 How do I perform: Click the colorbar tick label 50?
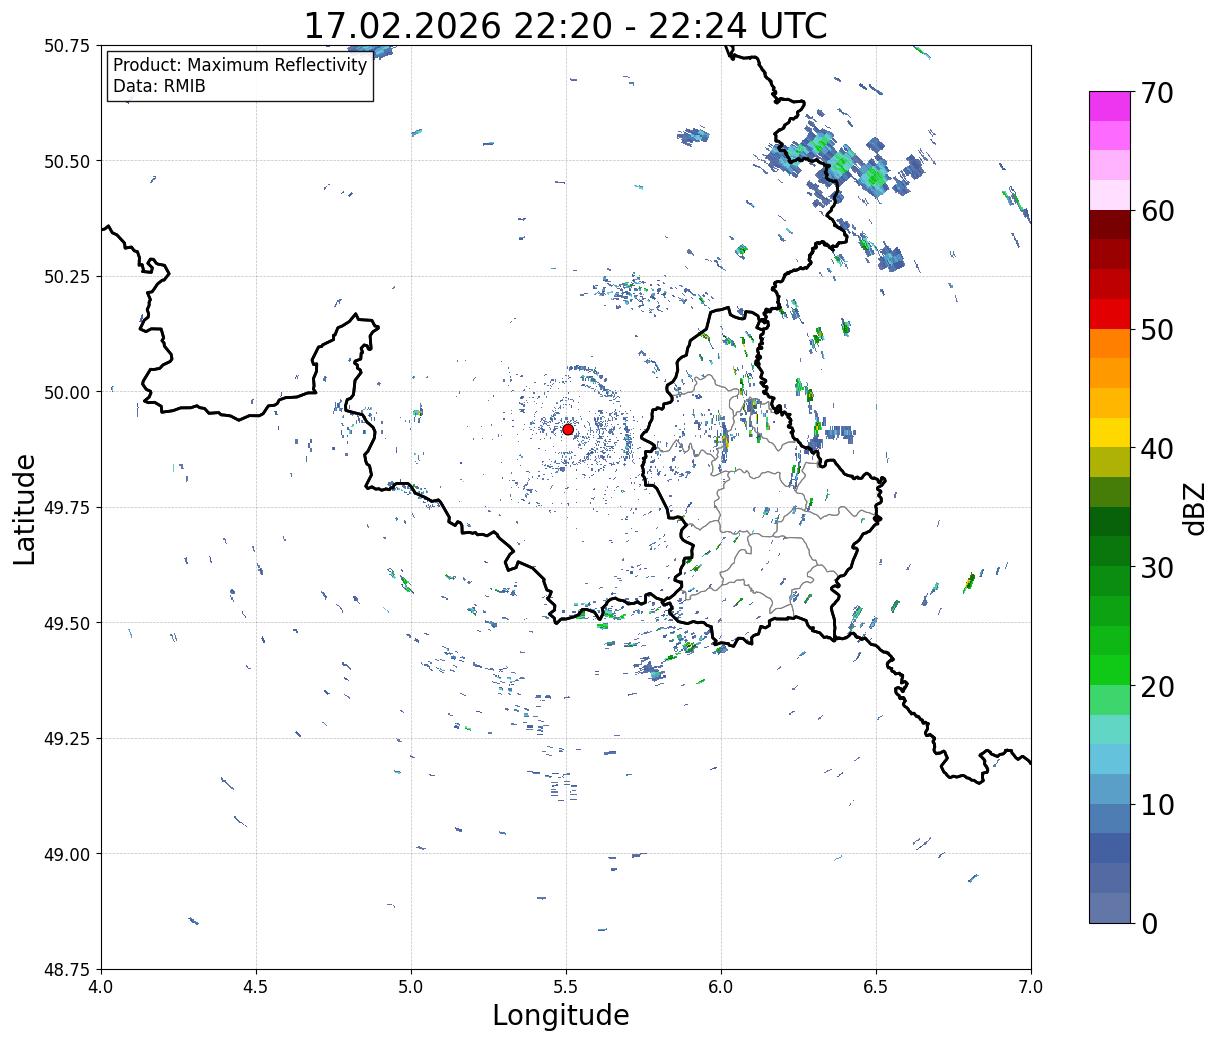point(1157,330)
